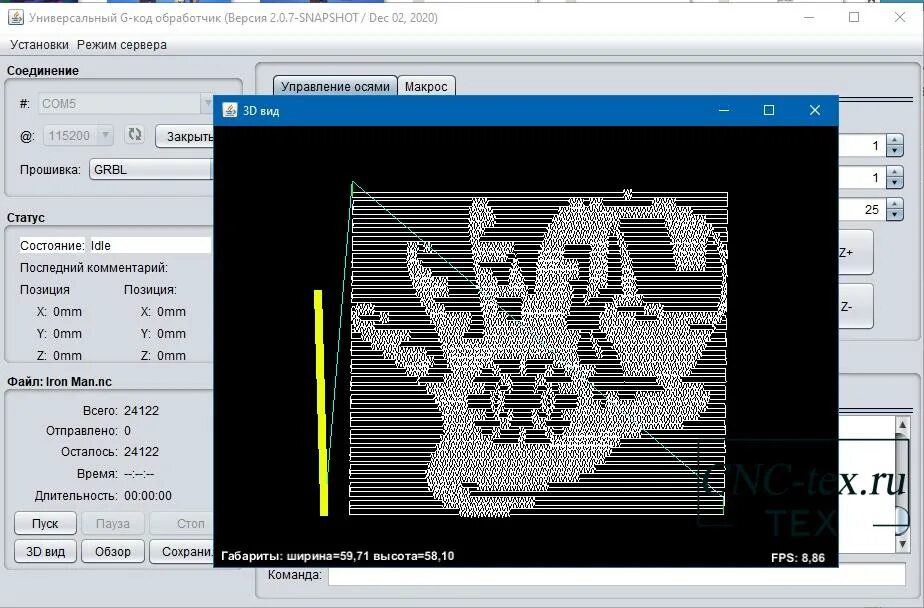Decrease the spinner showing 25
The height and width of the screenshot is (608, 924).
click(x=895, y=214)
